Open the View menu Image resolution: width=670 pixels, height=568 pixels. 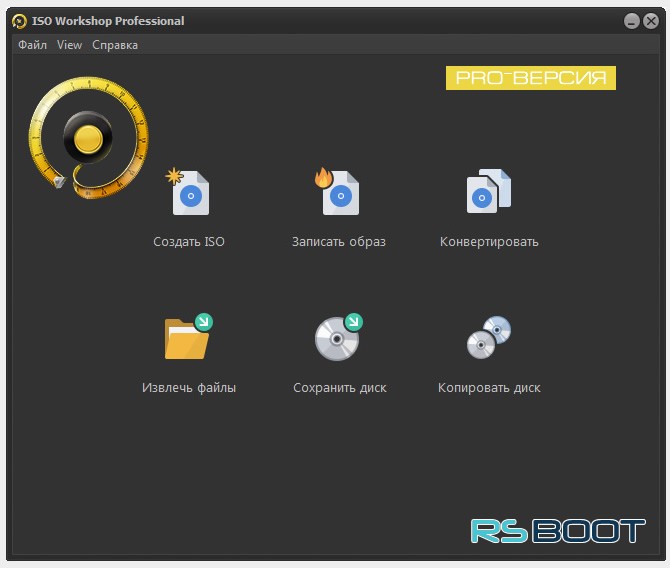point(69,45)
